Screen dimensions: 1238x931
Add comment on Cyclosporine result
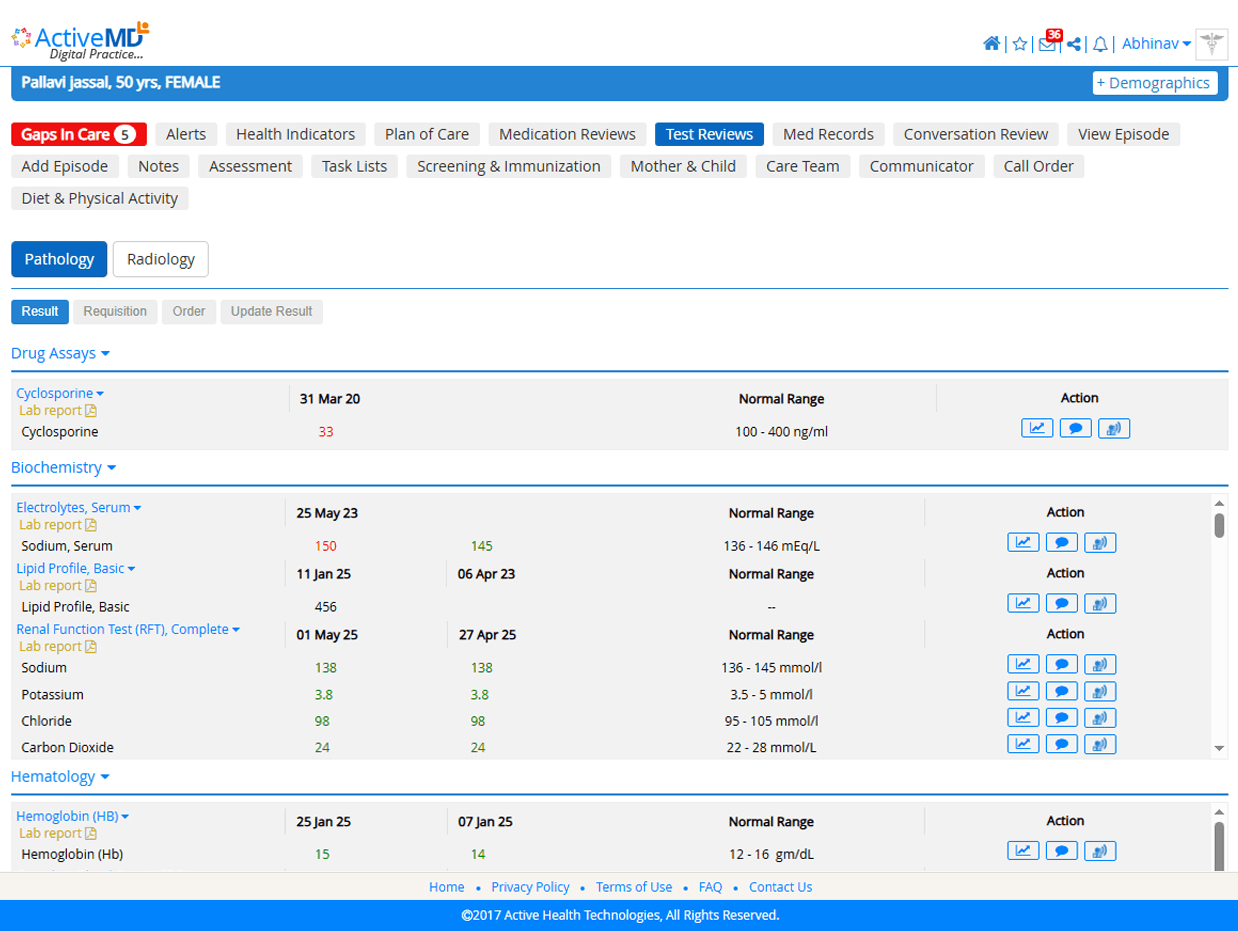coord(1075,428)
